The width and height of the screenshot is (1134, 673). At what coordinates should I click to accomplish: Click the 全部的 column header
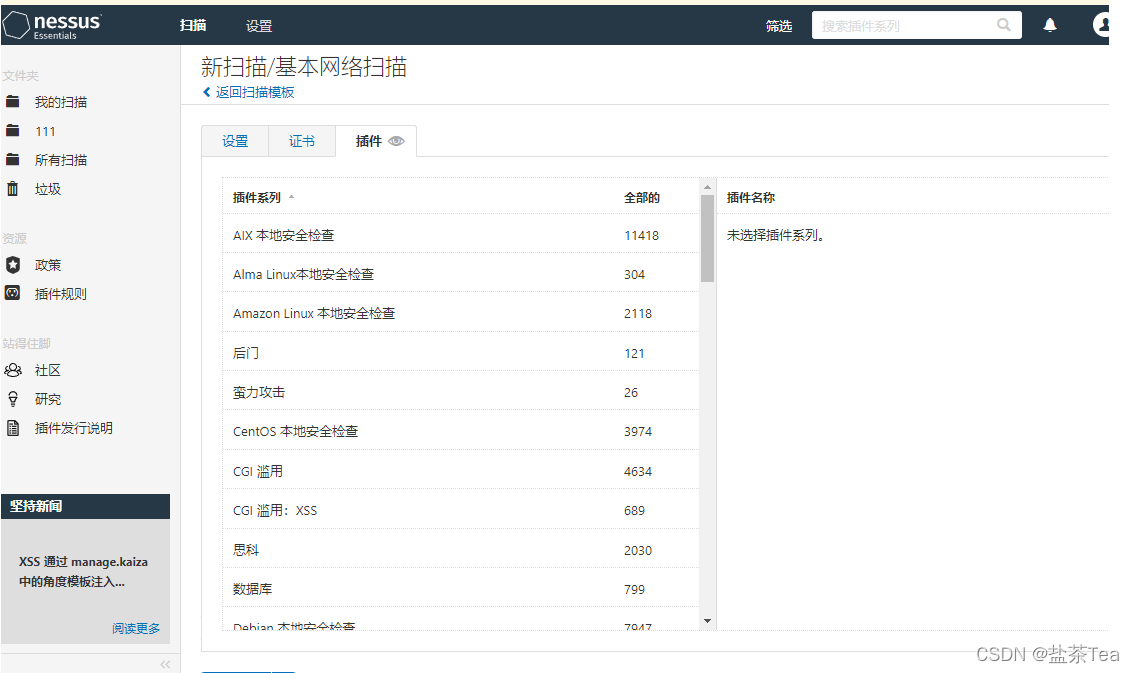point(641,197)
